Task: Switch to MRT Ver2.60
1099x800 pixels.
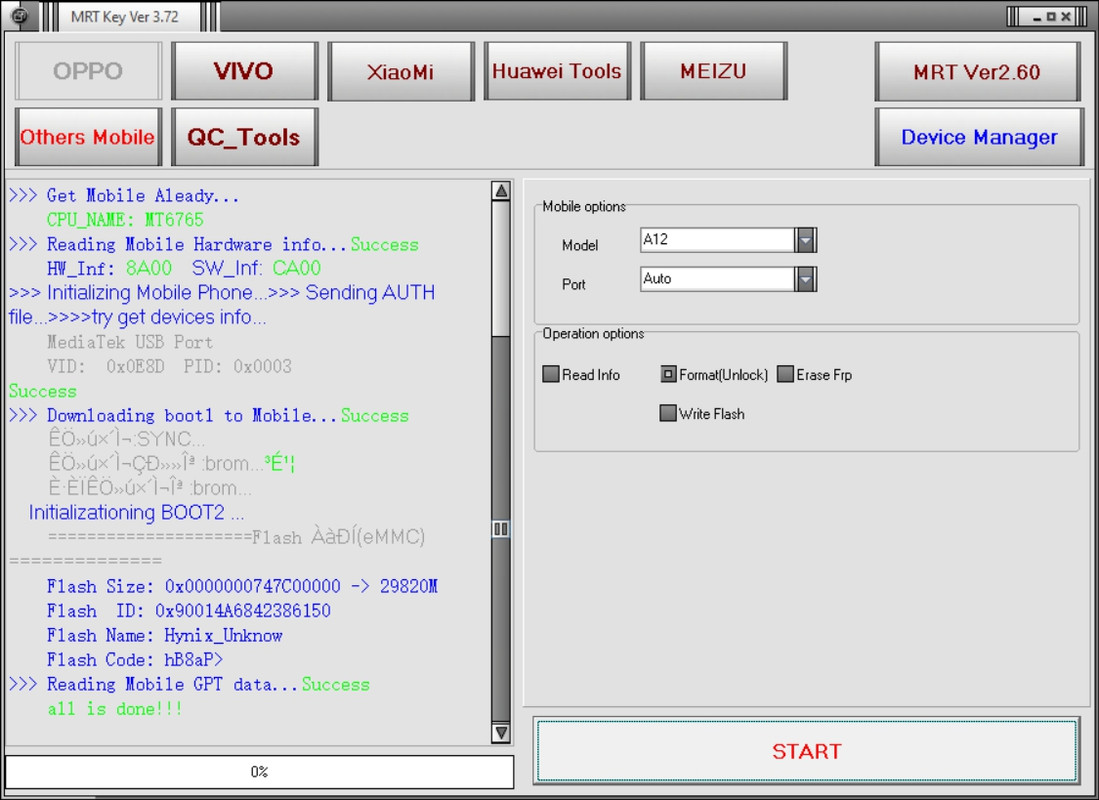Action: click(977, 72)
